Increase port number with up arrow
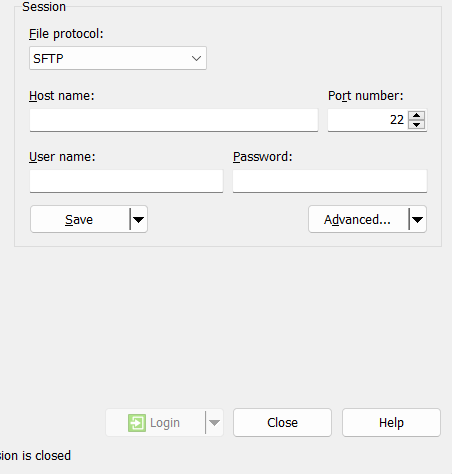452x474 pixels. 416,115
